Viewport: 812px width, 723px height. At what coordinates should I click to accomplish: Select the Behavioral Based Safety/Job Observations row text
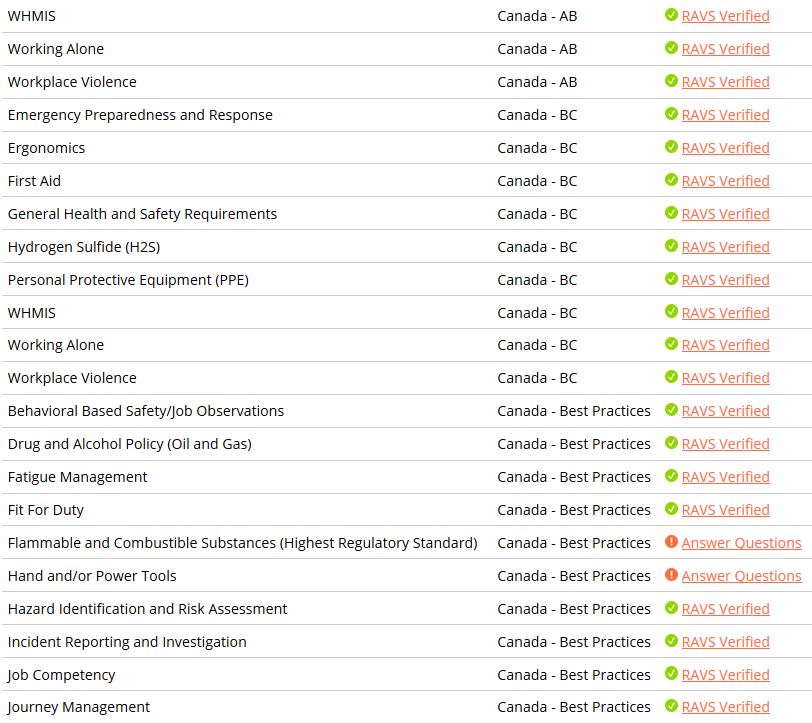(x=146, y=411)
